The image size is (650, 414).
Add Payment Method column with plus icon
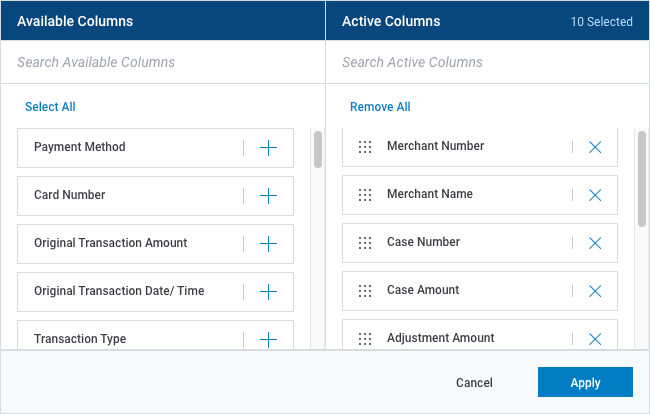pyautogui.click(x=268, y=148)
